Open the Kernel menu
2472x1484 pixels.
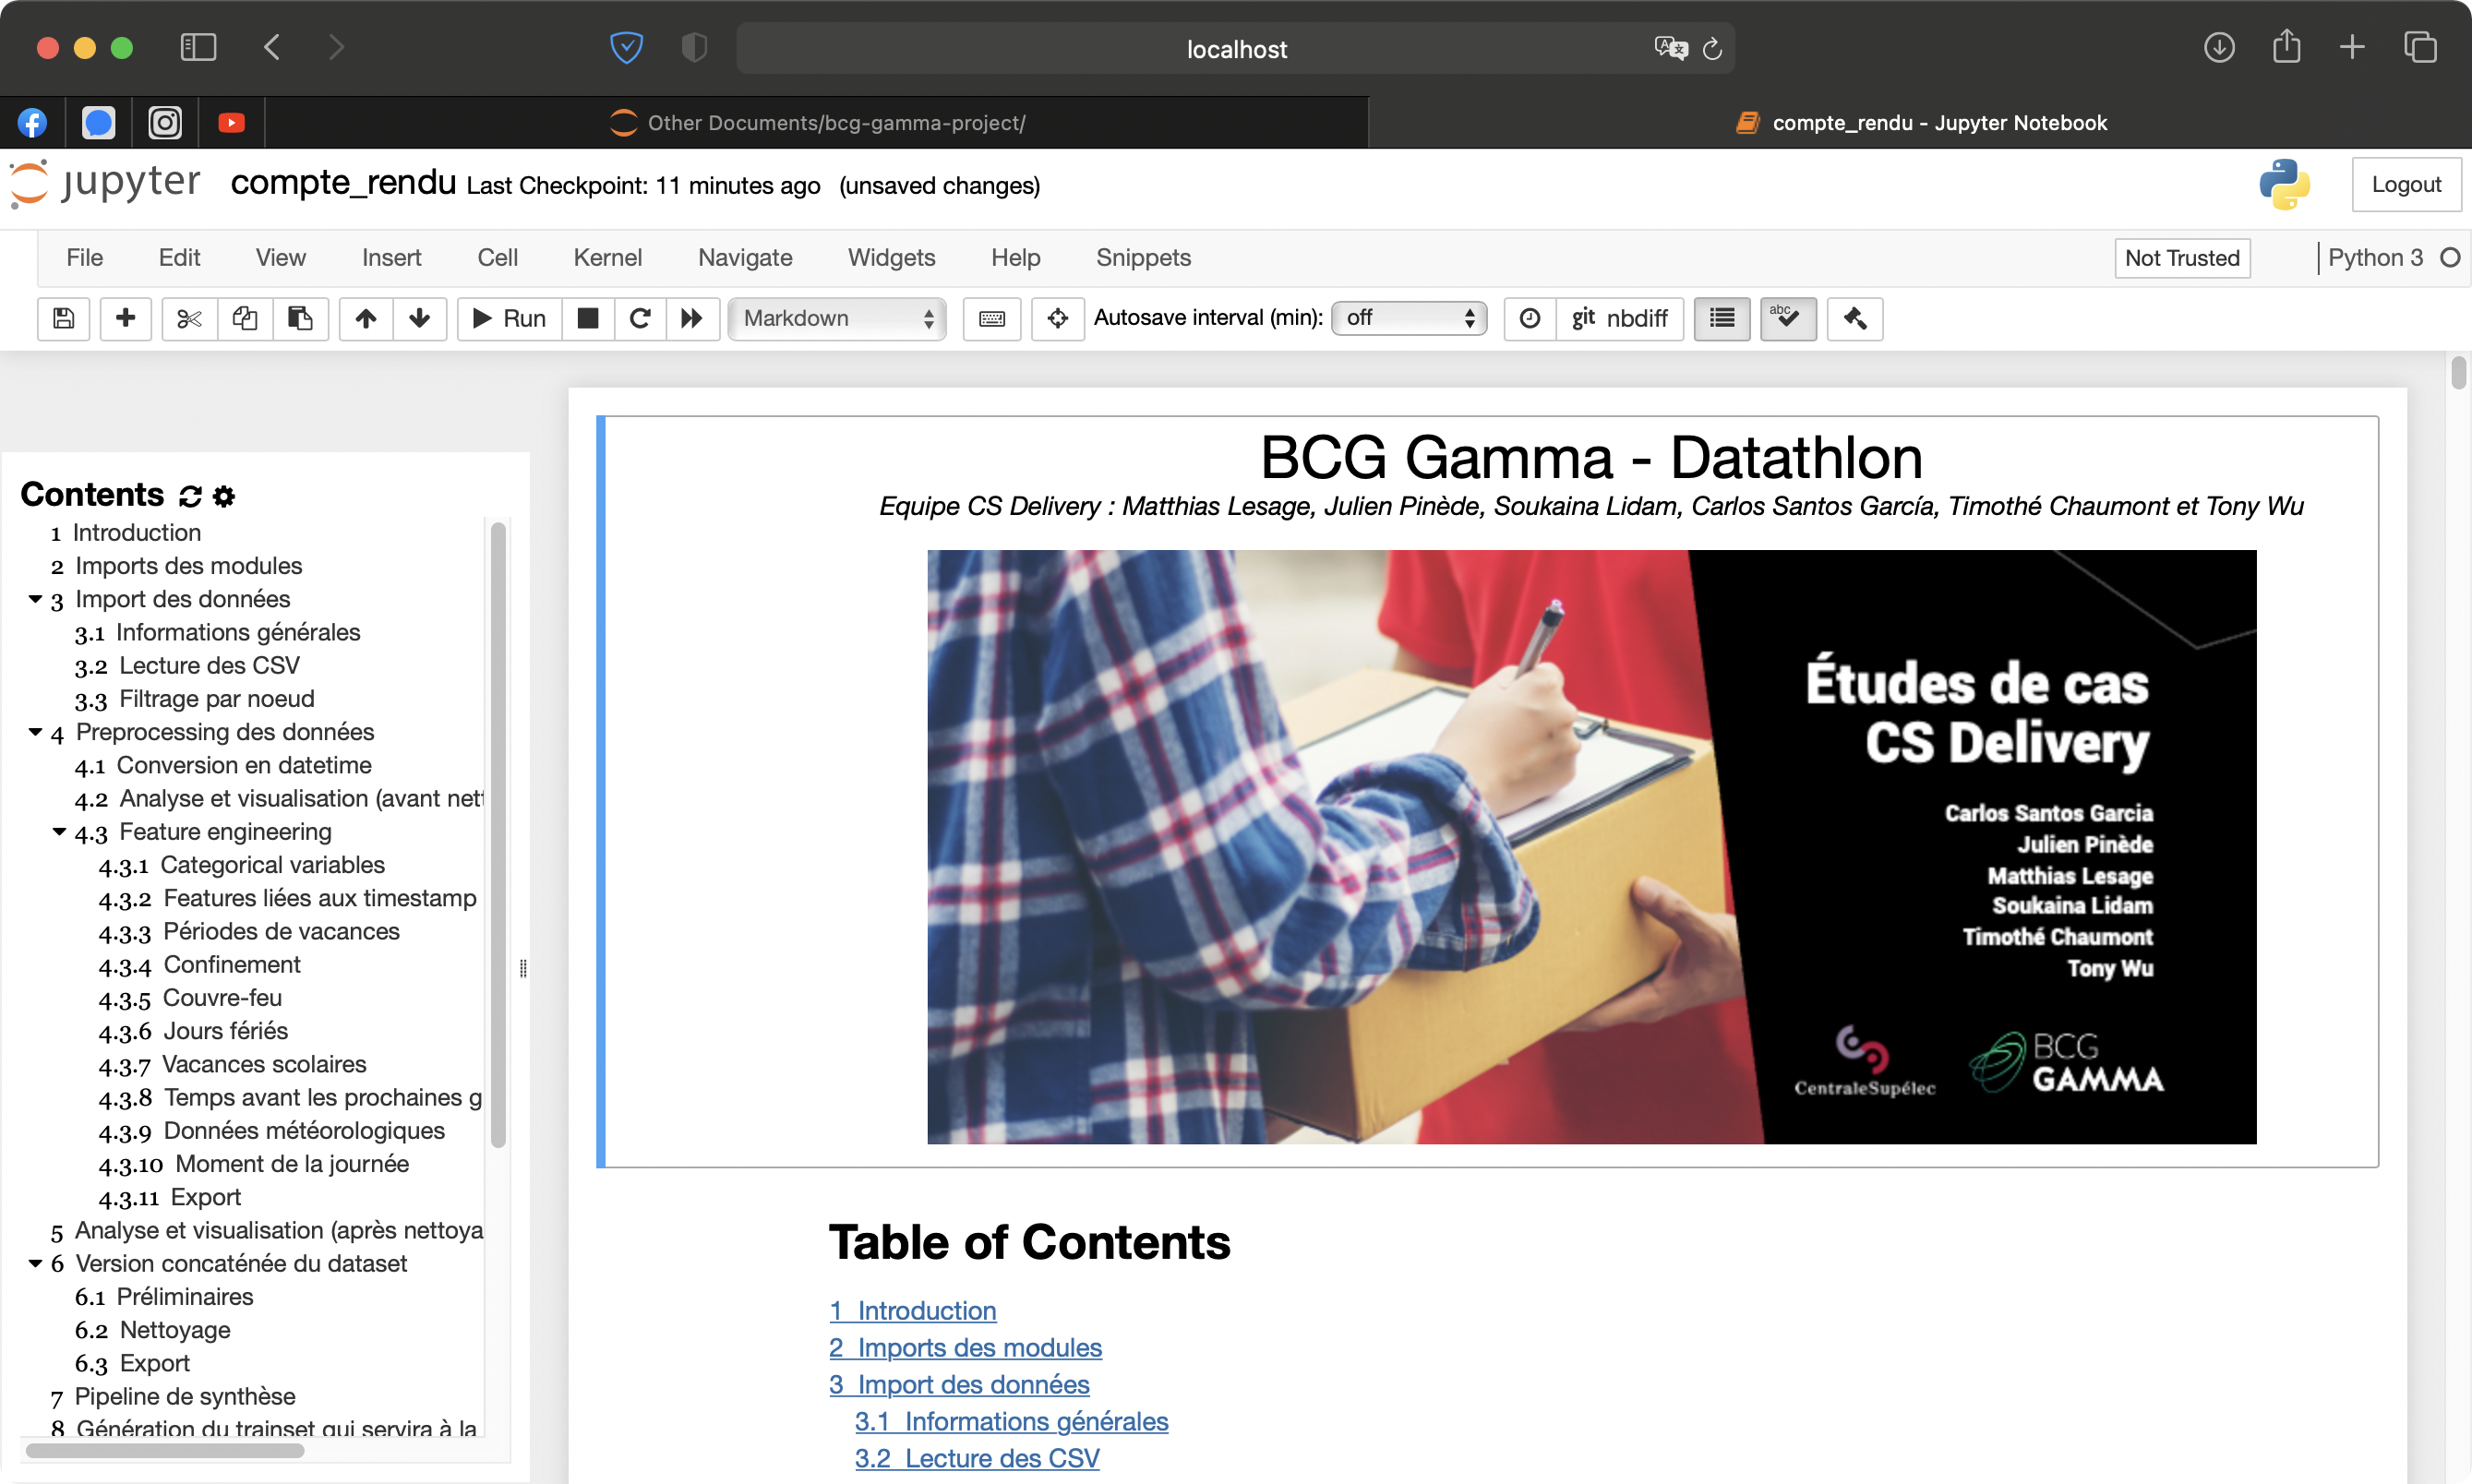click(x=607, y=258)
